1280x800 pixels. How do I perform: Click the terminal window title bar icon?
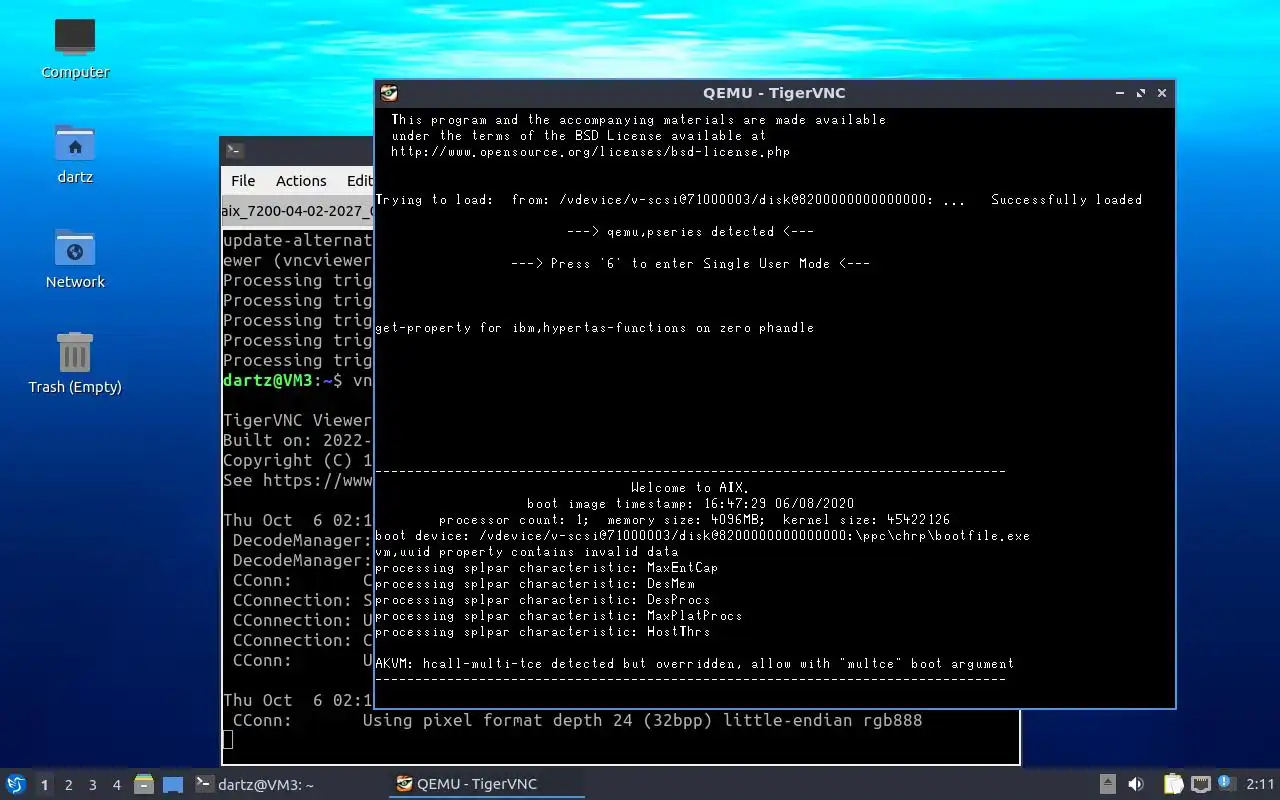click(234, 151)
